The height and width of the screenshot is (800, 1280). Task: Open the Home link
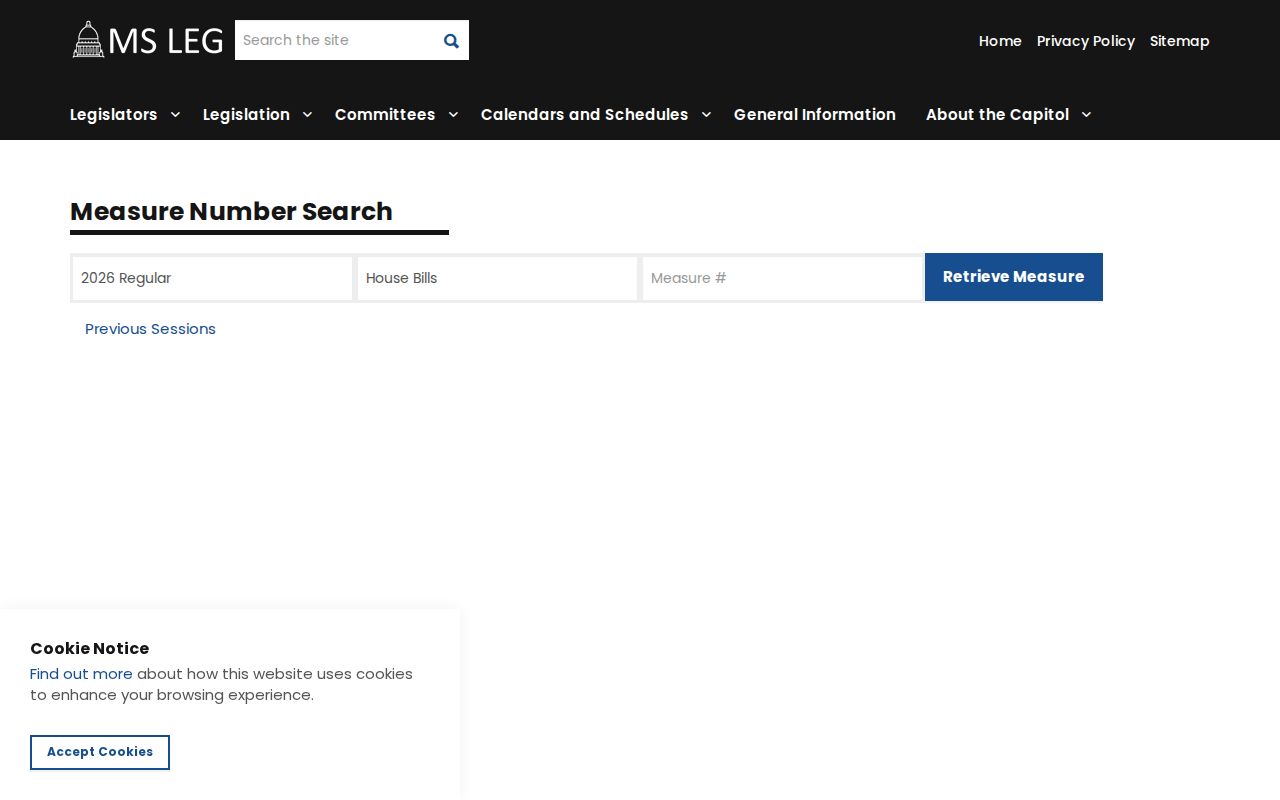[1000, 41]
